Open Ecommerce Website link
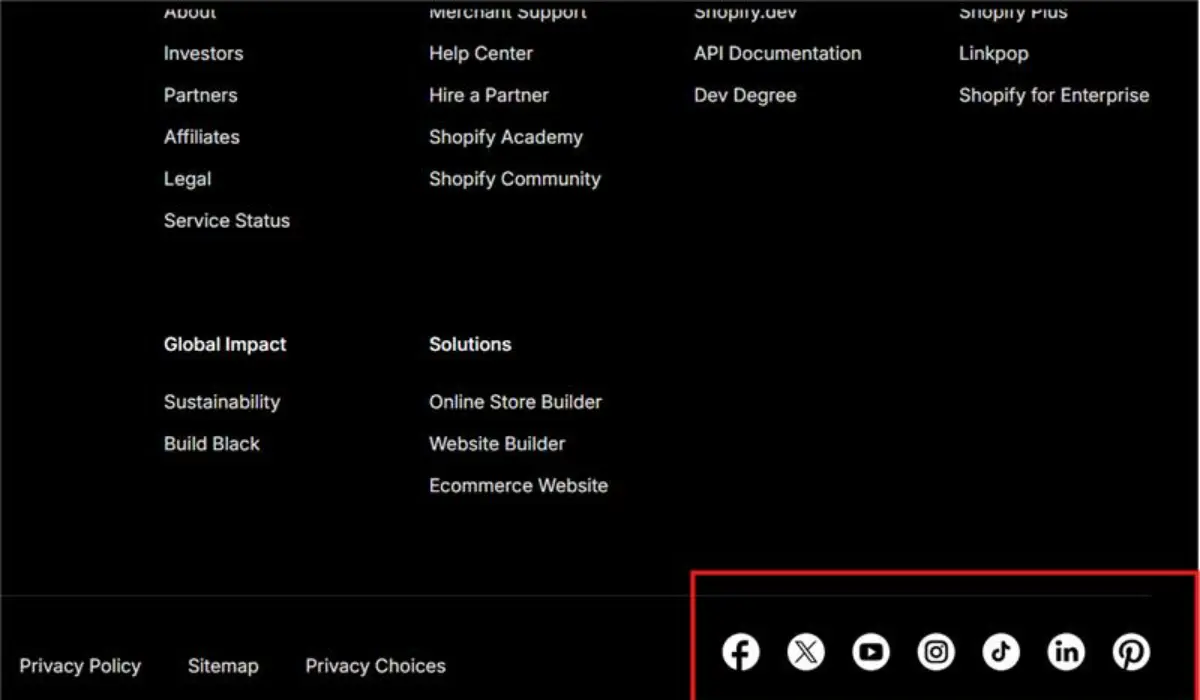The image size is (1200, 700). 519,486
